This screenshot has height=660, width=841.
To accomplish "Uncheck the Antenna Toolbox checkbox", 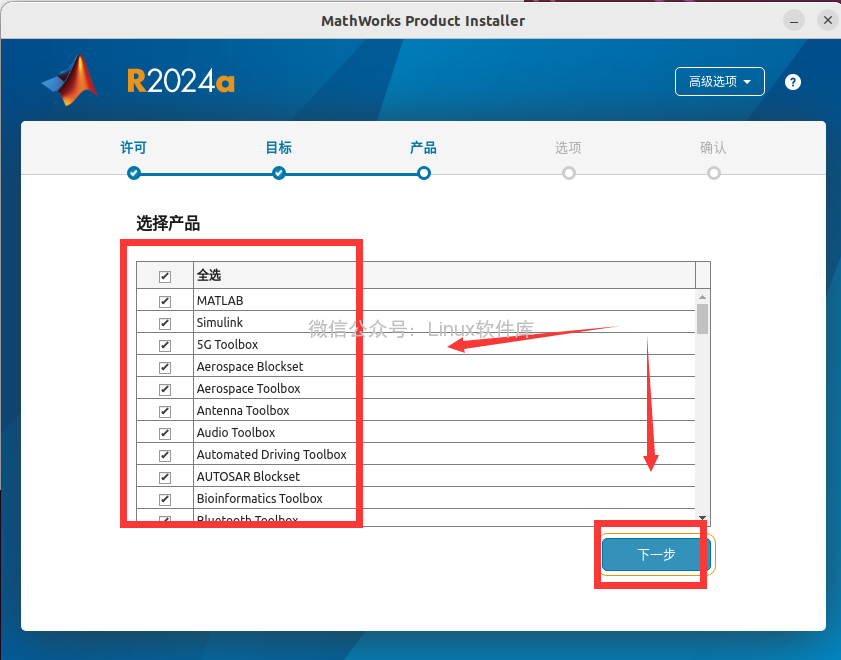I will click(164, 410).
